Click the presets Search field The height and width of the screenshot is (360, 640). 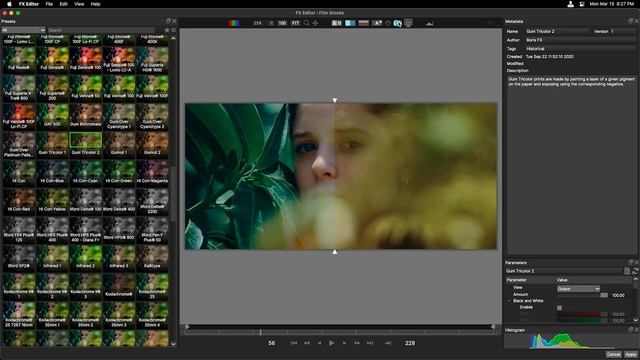coord(101,30)
